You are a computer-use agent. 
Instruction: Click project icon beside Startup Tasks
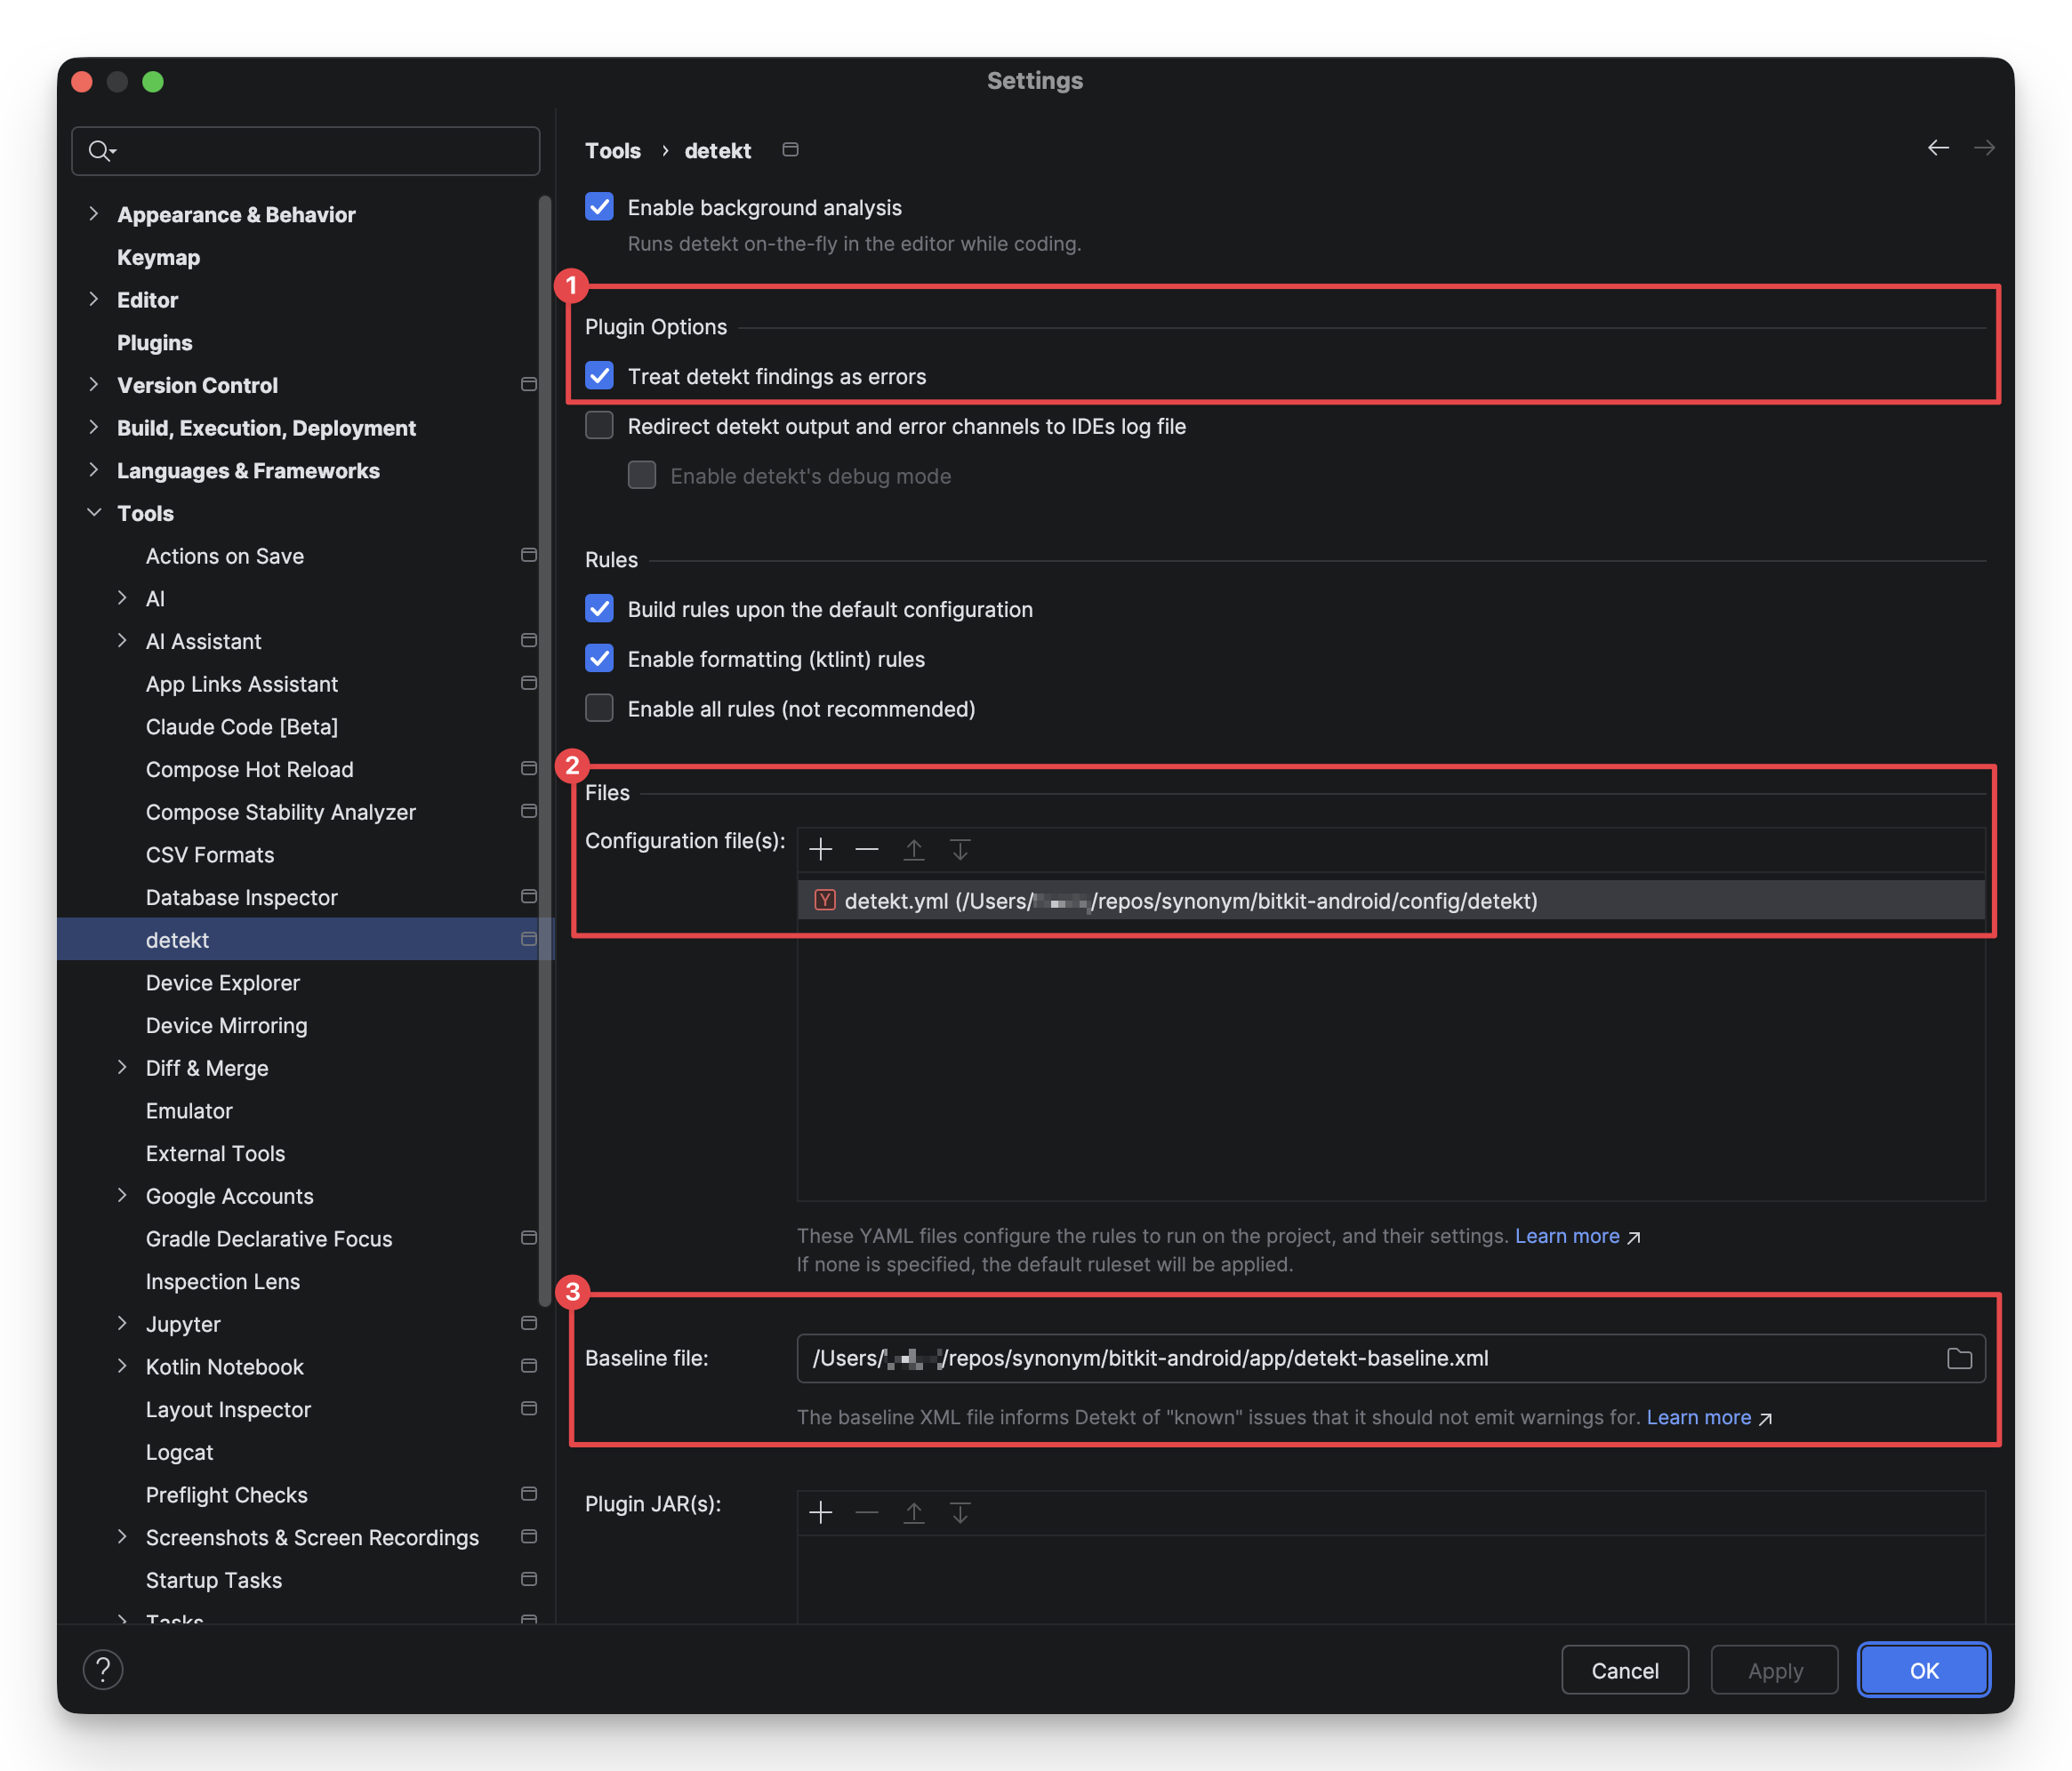pos(529,1580)
